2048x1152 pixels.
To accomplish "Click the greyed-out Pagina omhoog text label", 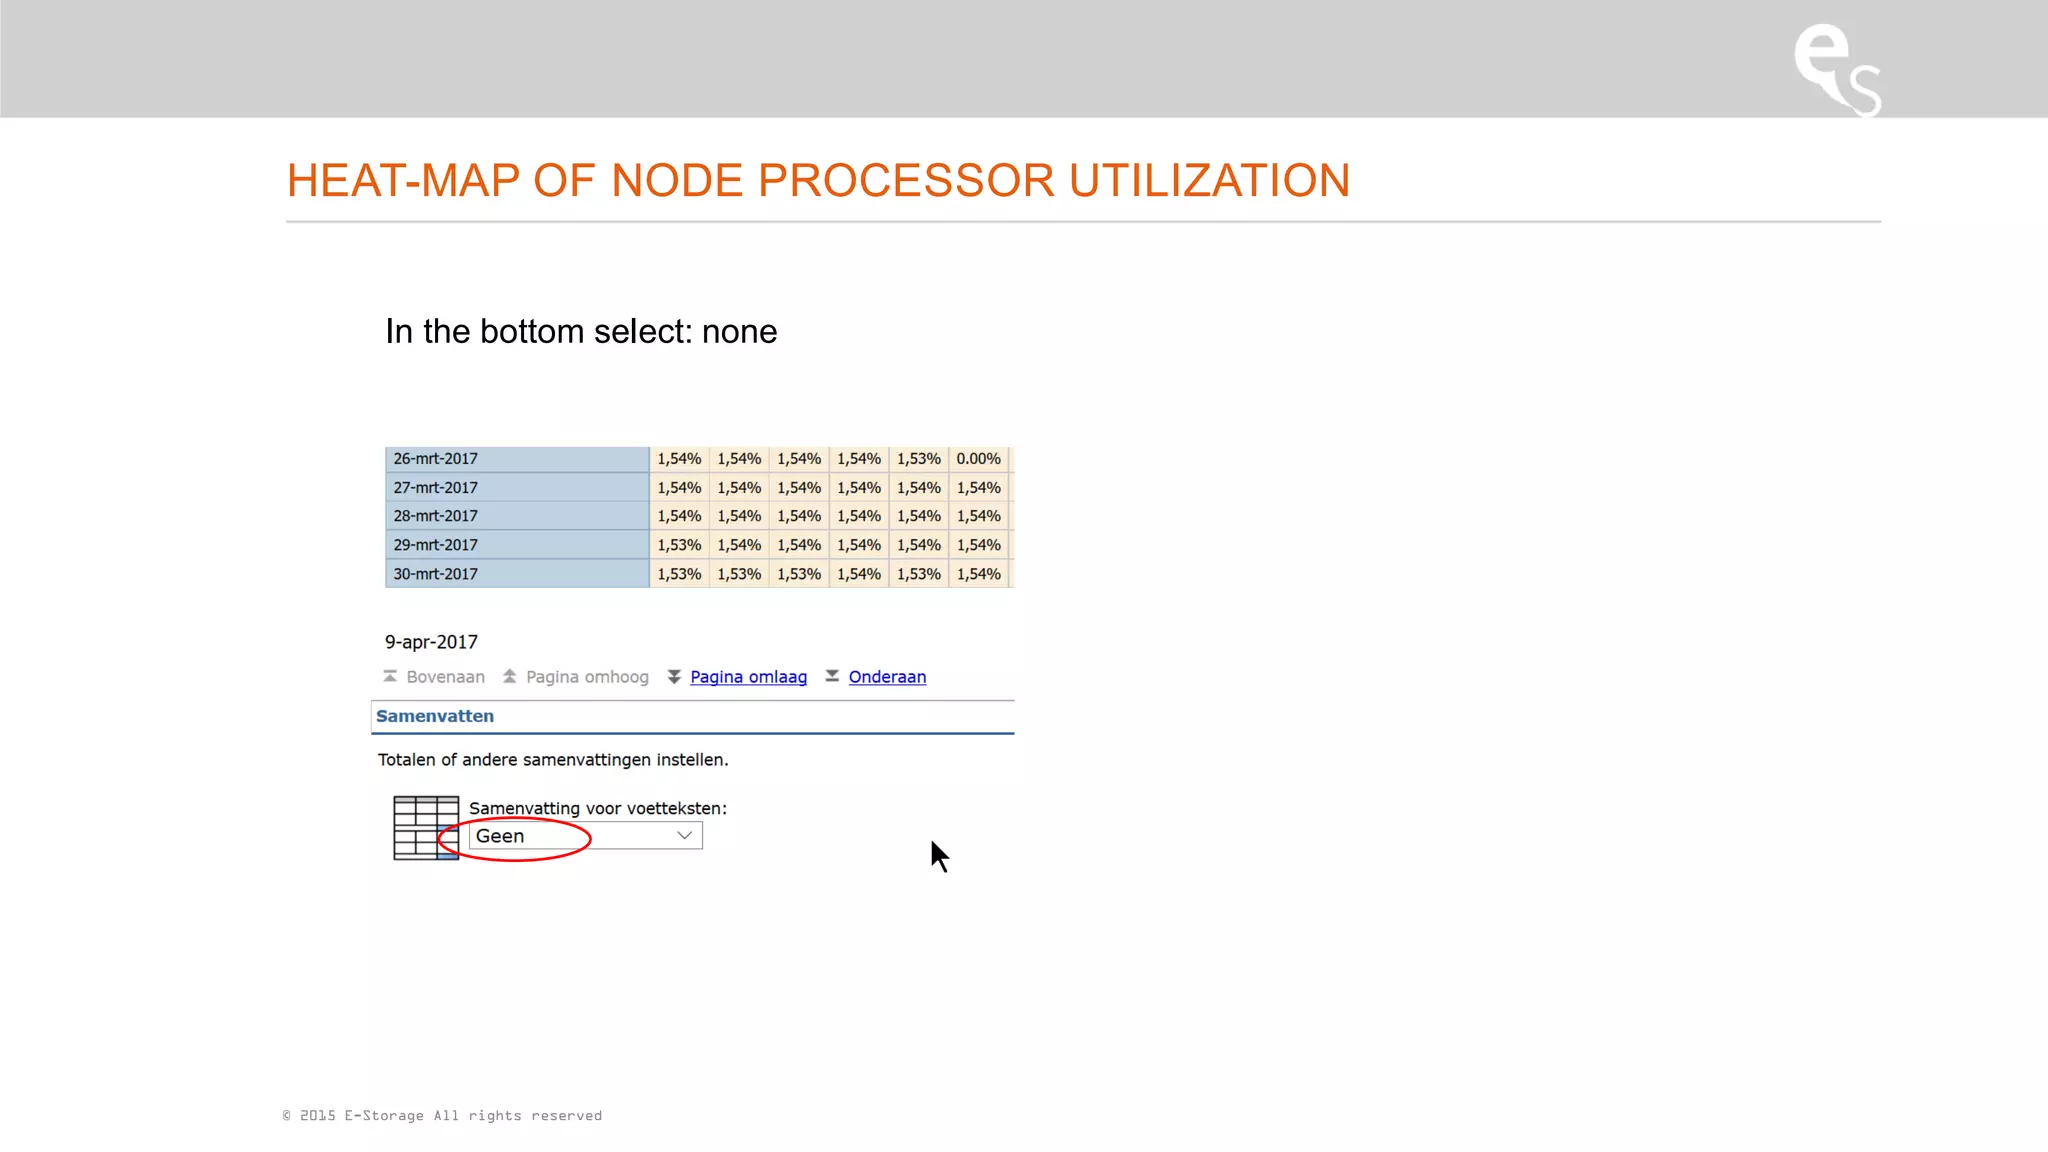I will coord(587,677).
